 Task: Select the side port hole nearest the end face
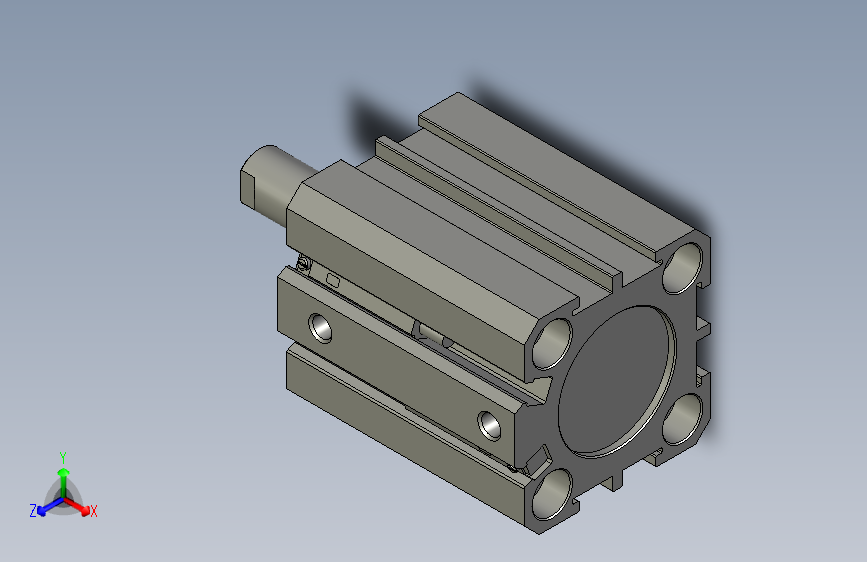click(490, 425)
